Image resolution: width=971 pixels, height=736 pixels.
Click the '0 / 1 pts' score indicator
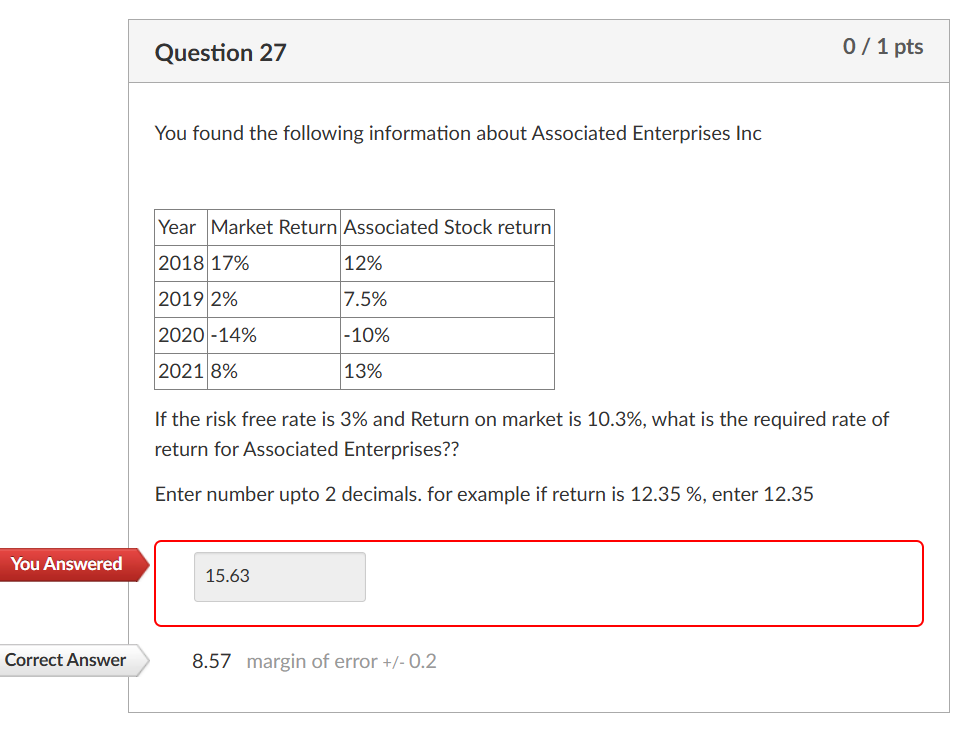pyautogui.click(x=884, y=46)
